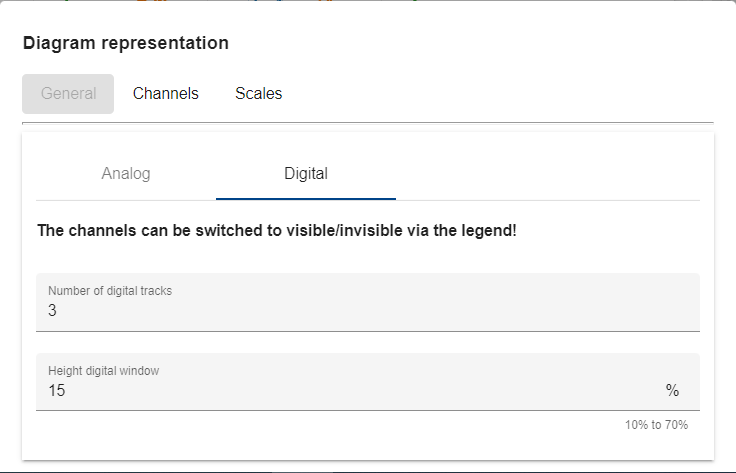Click the bold channels visibility notice text
736x473 pixels.
click(x=277, y=231)
